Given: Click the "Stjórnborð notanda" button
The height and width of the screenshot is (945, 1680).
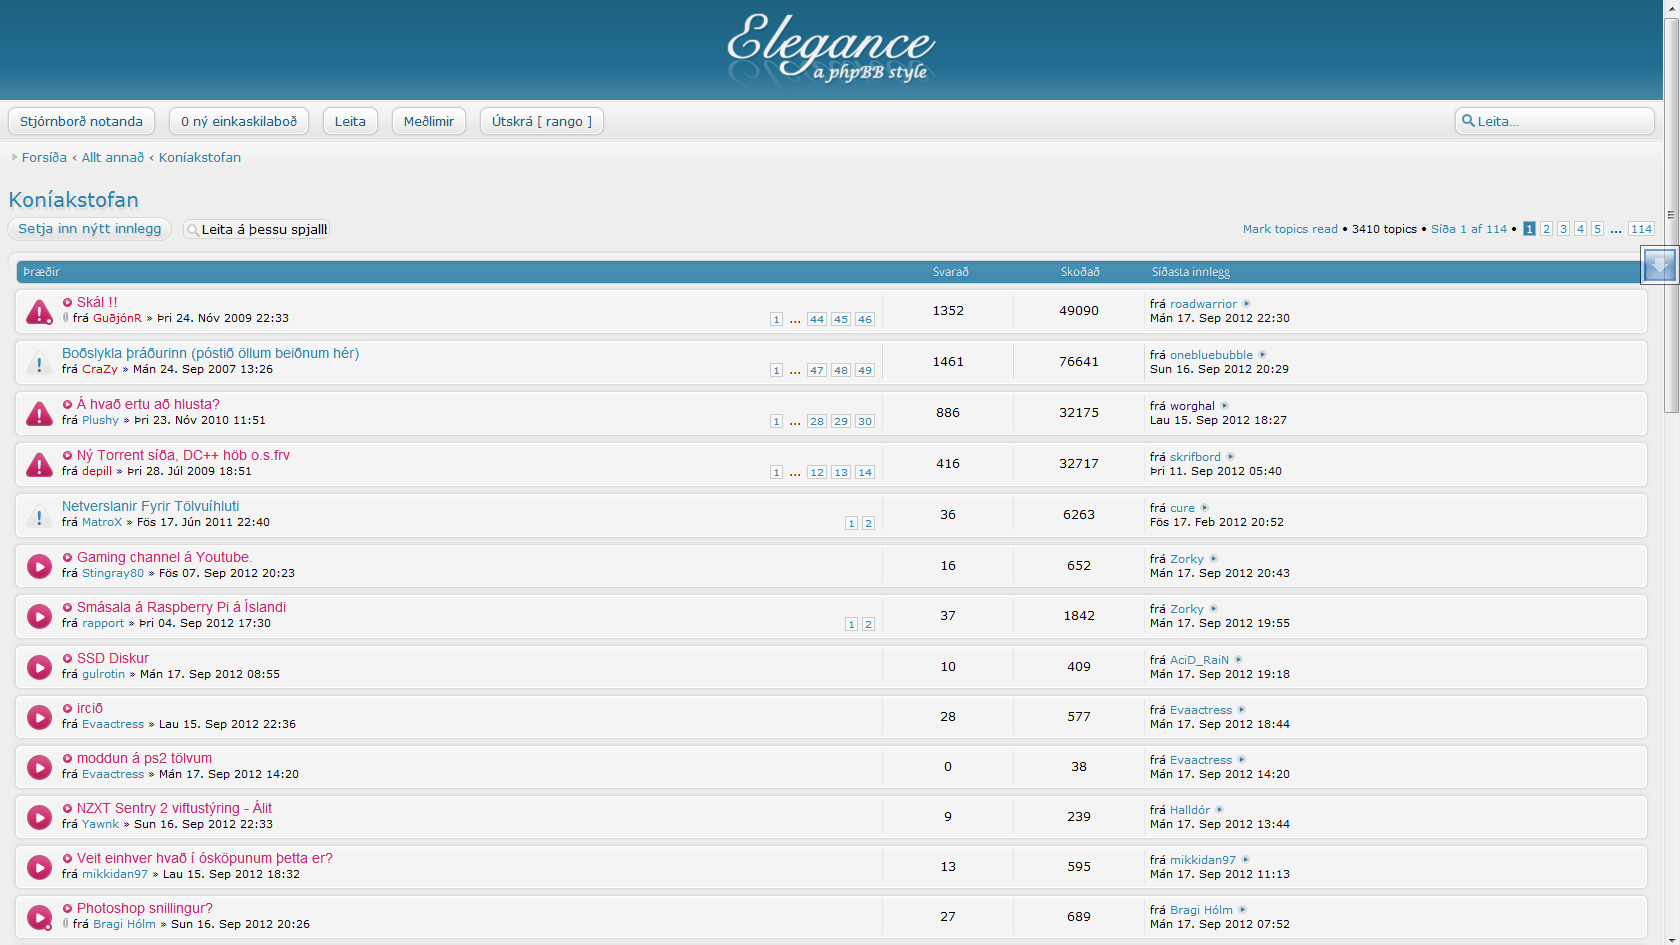Looking at the screenshot, I should pos(81,121).
